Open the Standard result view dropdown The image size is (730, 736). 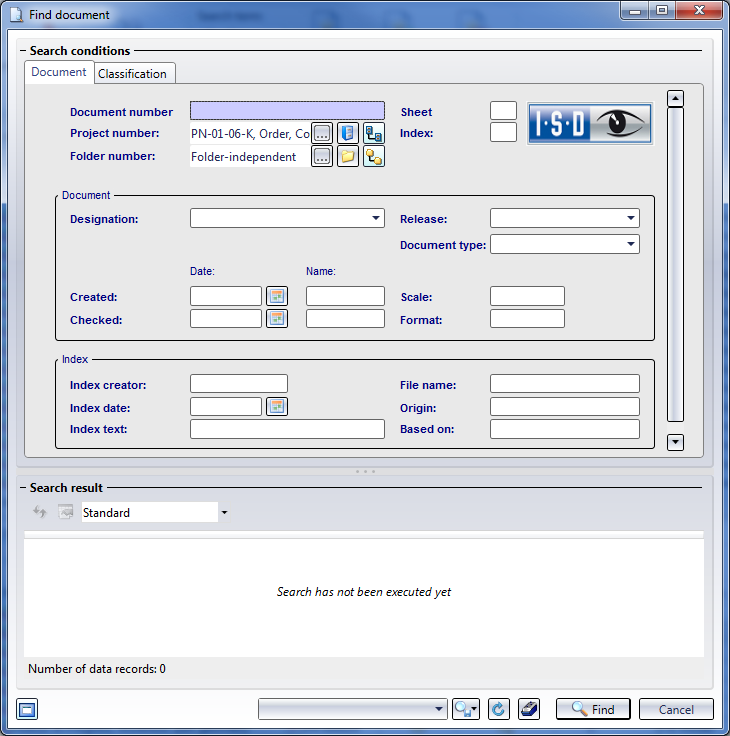coord(224,513)
